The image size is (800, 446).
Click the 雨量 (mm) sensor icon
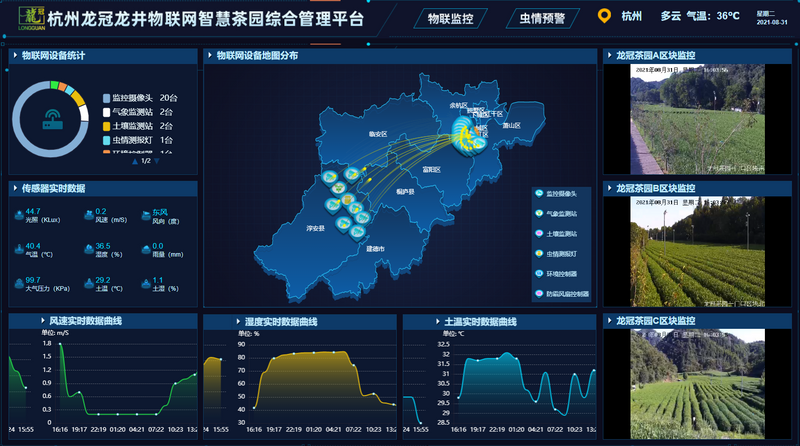(145, 249)
